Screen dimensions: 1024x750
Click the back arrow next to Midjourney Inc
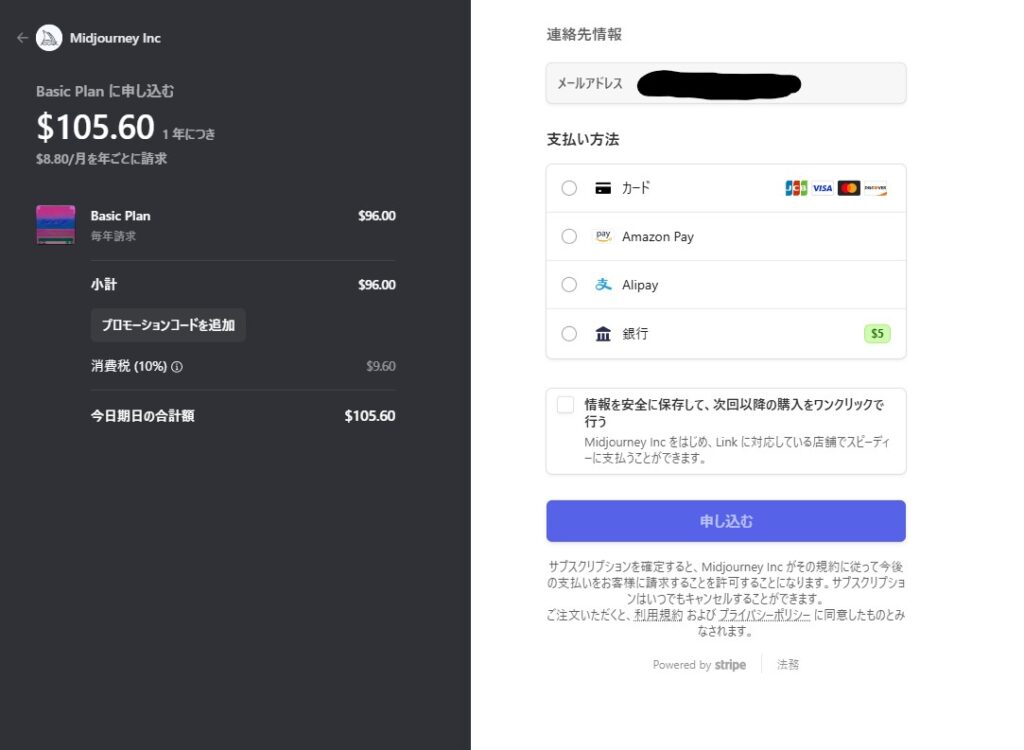point(22,38)
